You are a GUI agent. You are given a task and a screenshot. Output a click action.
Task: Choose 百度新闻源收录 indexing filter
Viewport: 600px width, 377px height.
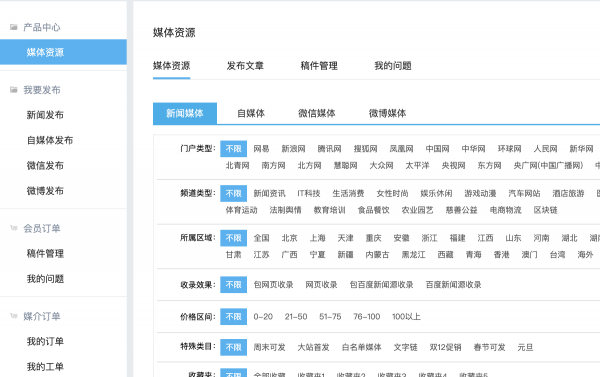click(453, 285)
